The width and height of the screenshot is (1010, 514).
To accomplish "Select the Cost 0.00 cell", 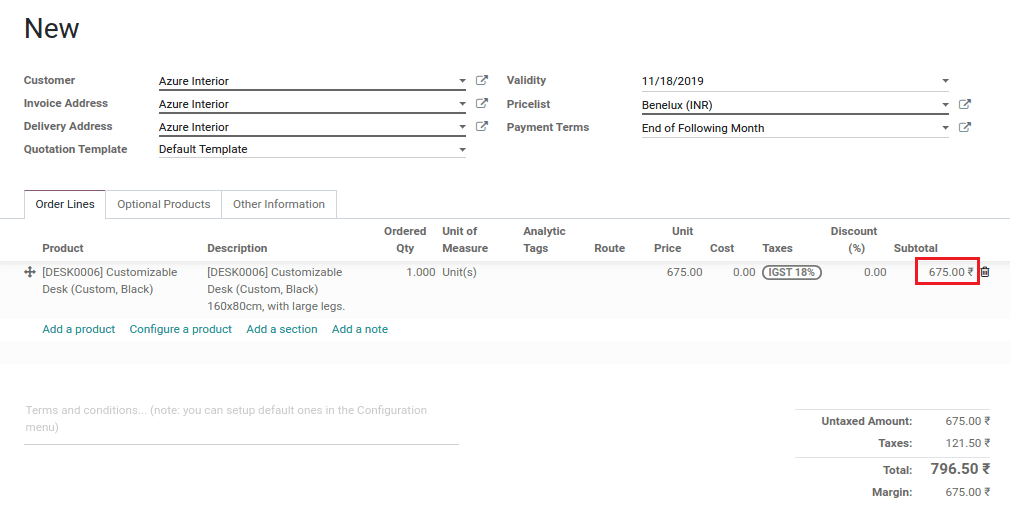I will click(744, 272).
